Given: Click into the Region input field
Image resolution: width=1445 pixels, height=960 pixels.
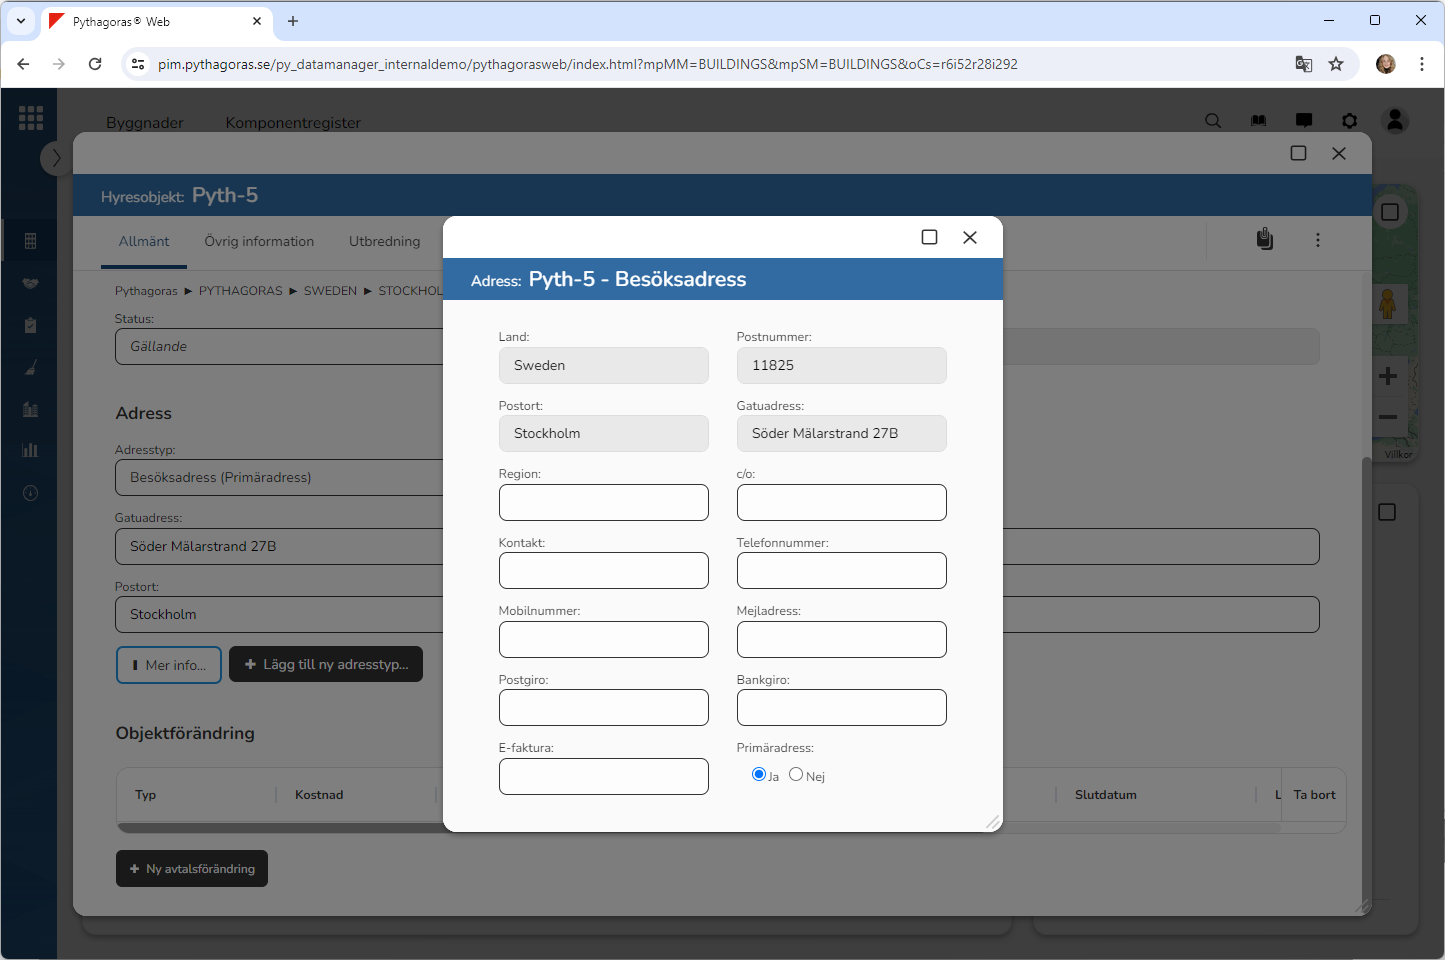Looking at the screenshot, I should (603, 502).
